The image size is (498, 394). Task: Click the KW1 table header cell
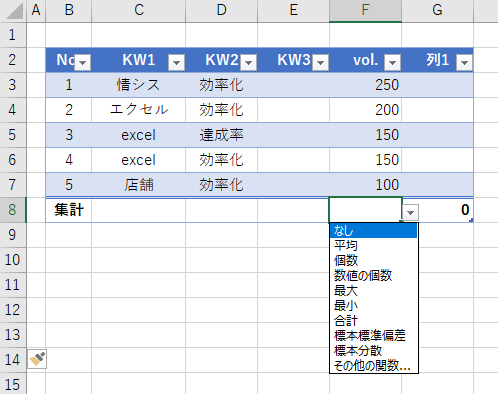coord(139,60)
